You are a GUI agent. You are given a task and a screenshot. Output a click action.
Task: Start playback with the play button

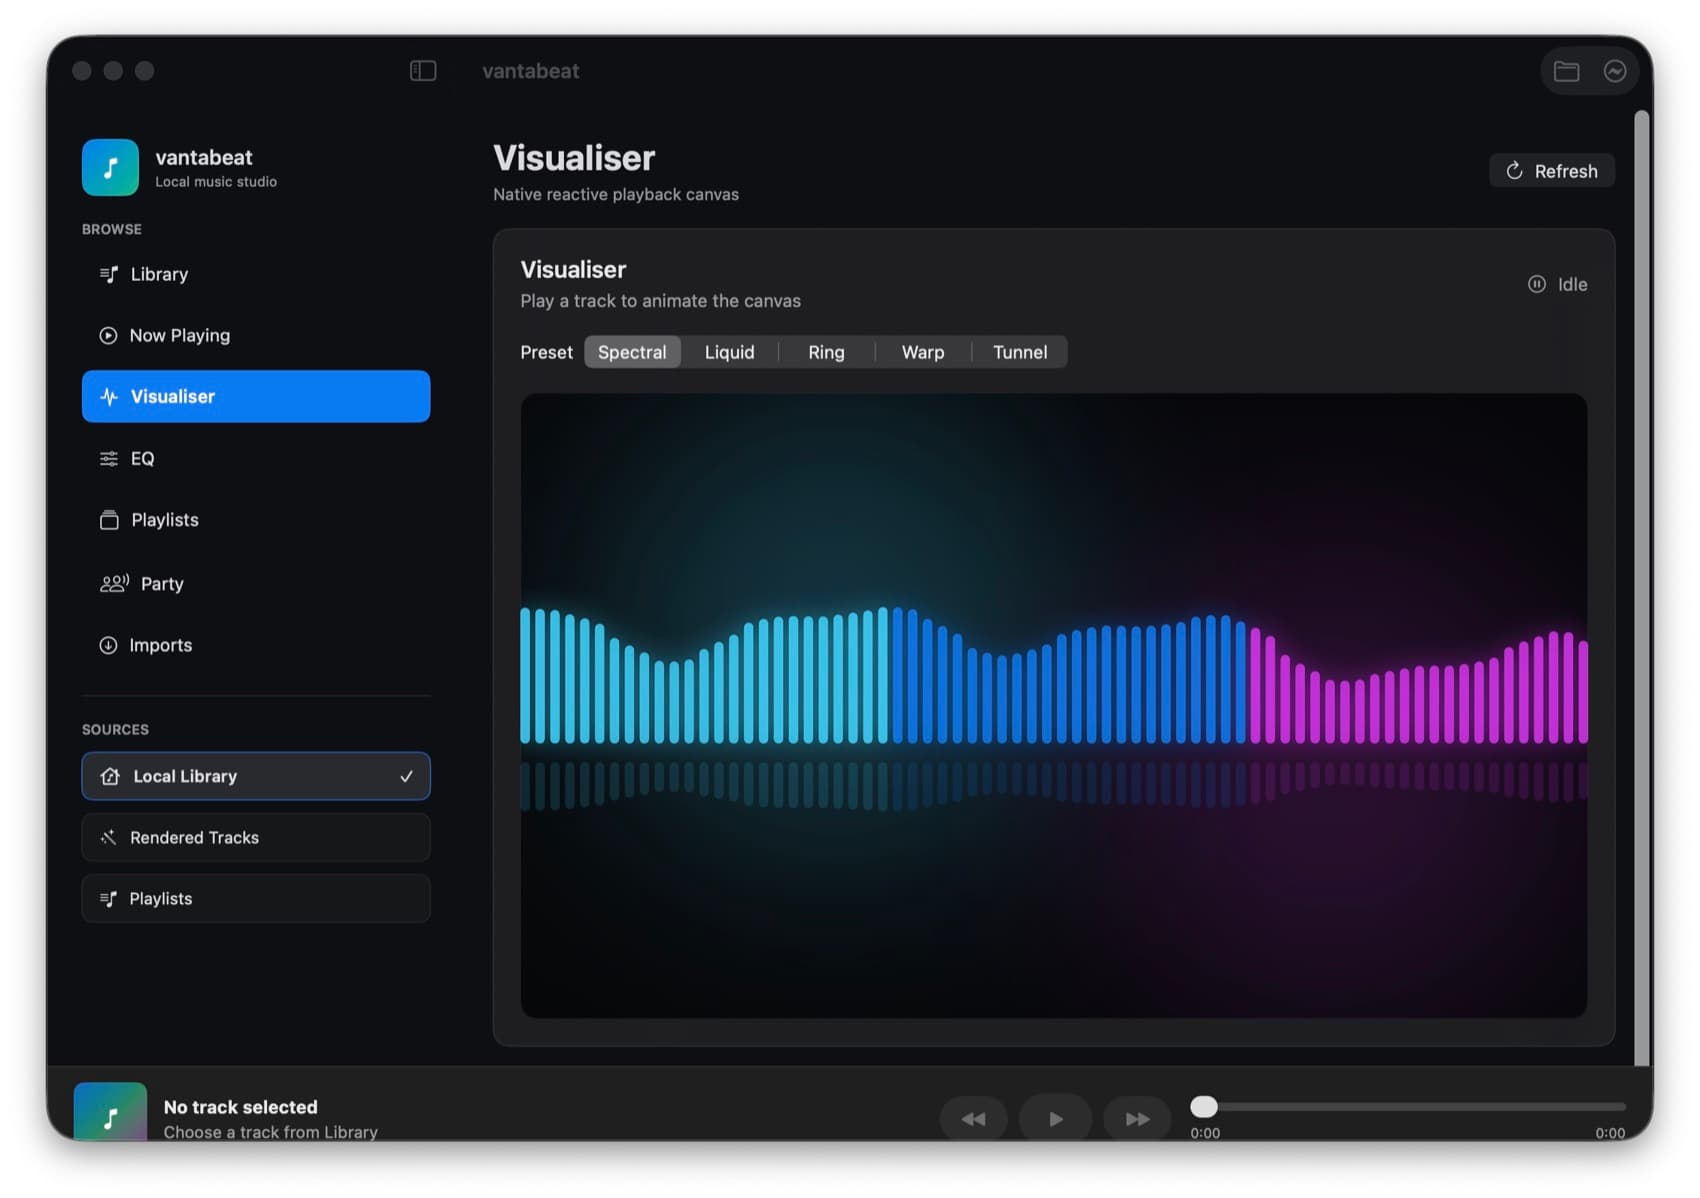tap(1055, 1119)
